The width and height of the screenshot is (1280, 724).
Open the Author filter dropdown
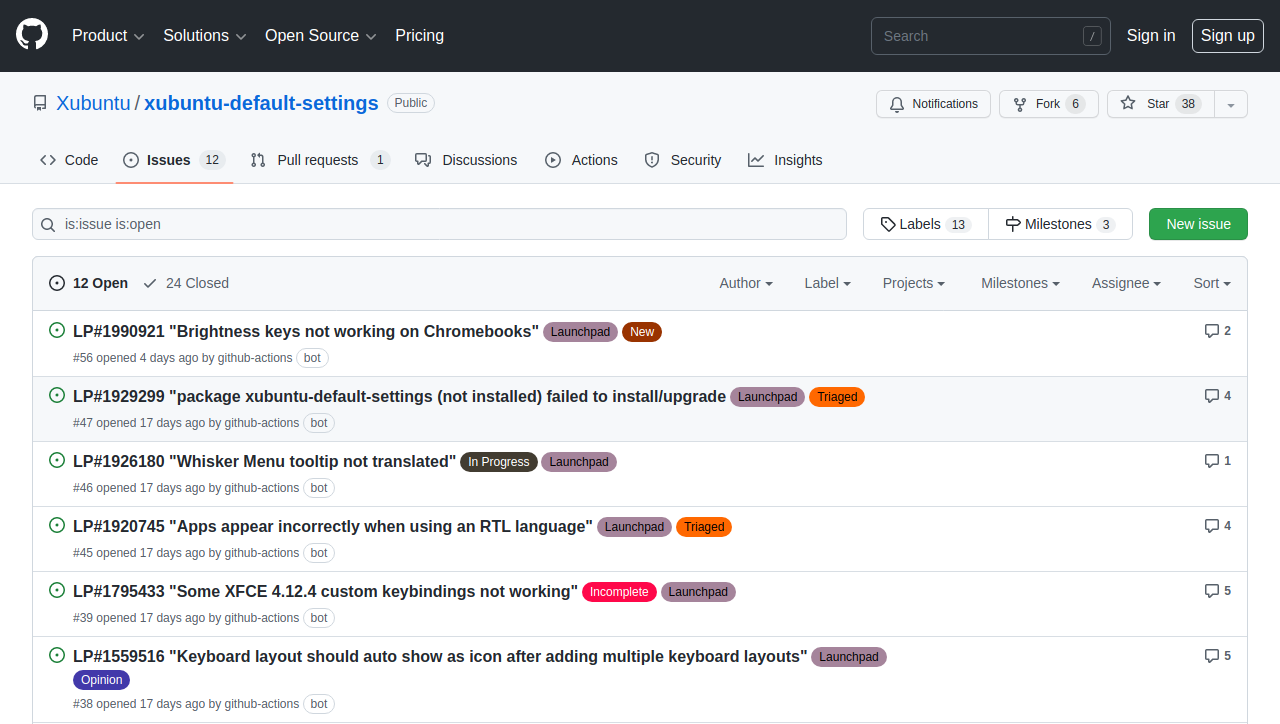(745, 283)
